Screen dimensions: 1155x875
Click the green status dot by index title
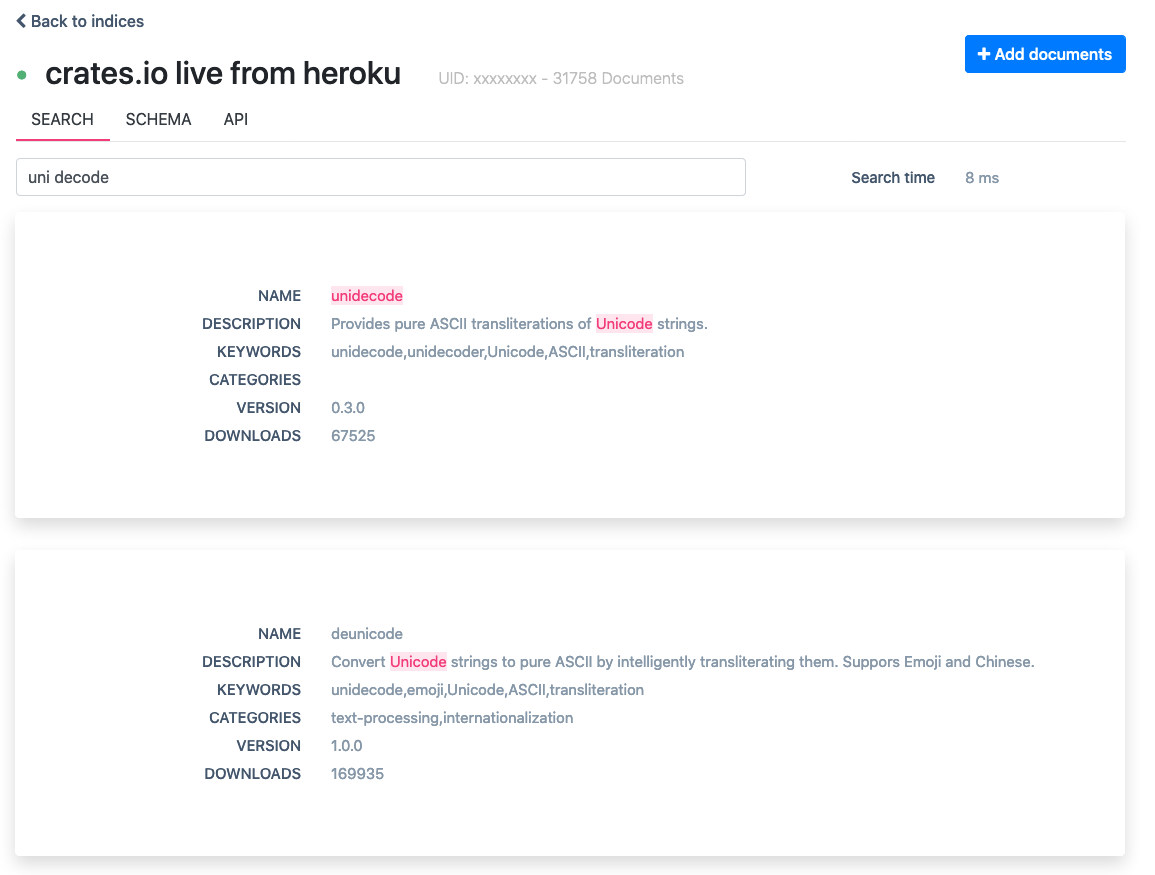click(x=22, y=74)
